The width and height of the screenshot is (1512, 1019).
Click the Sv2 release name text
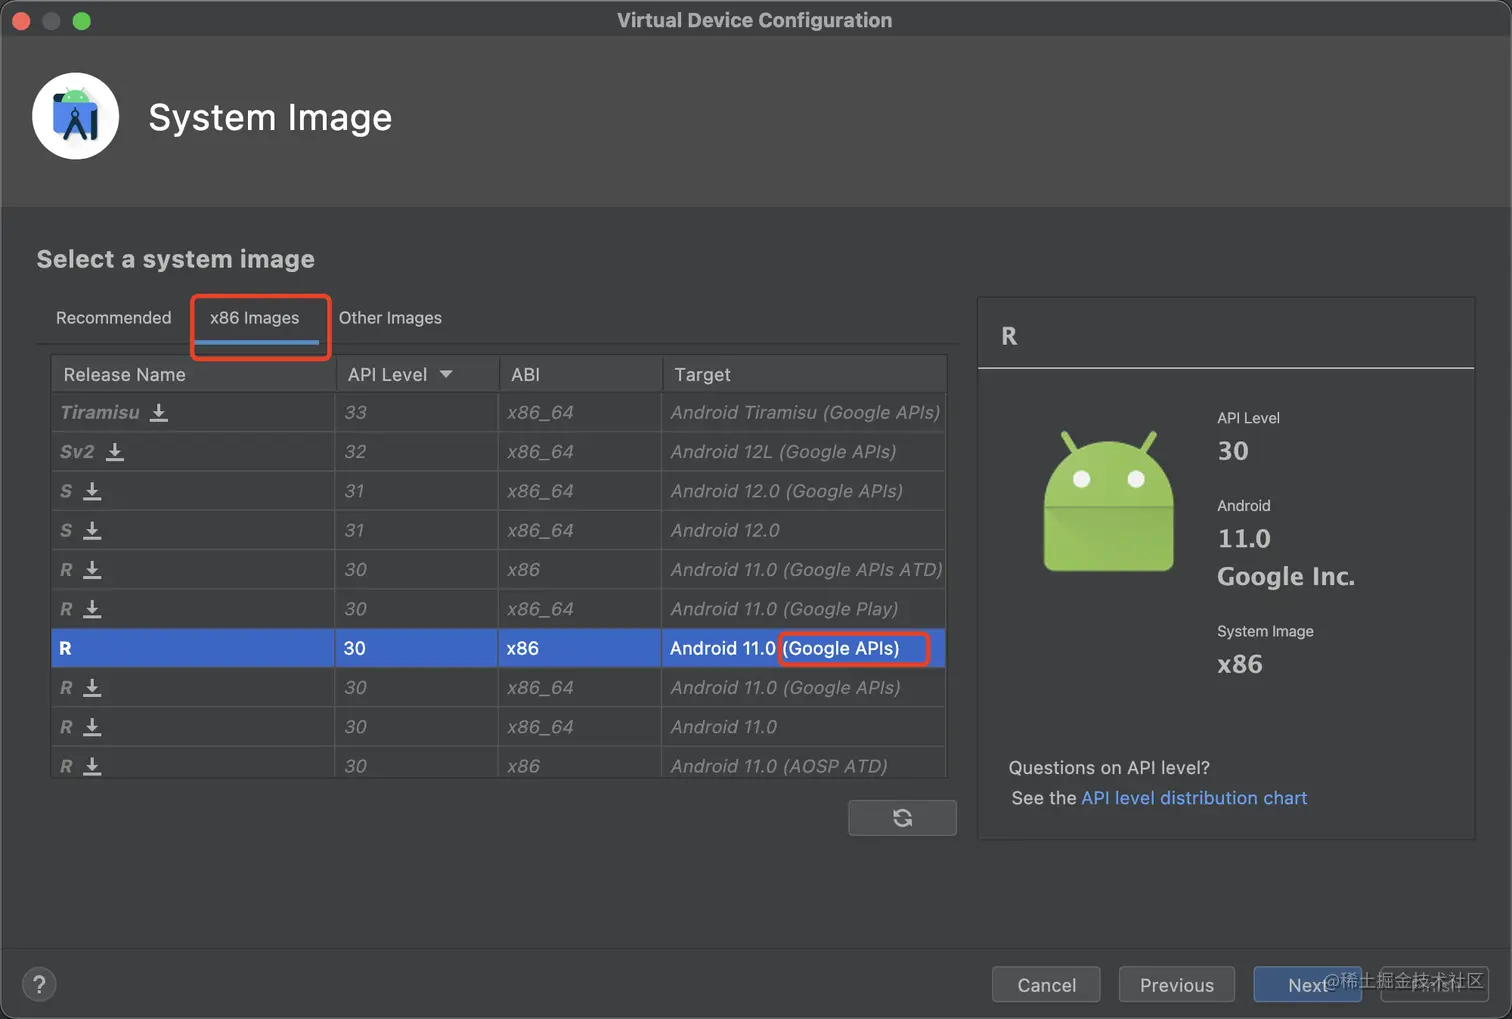pyautogui.click(x=77, y=451)
